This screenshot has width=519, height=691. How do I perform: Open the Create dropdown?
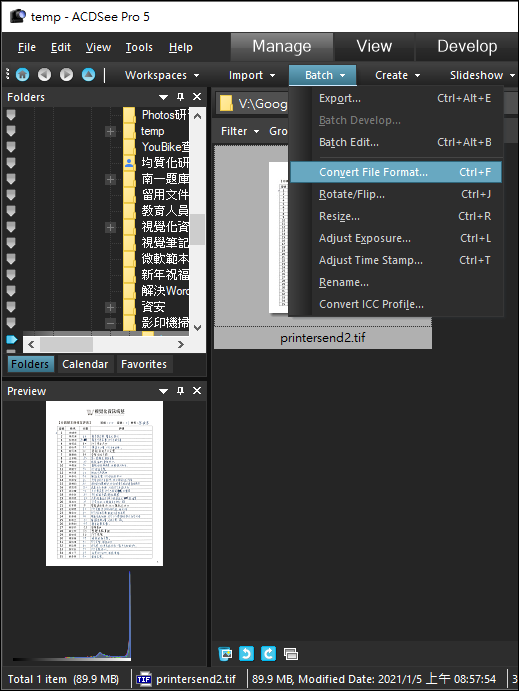(397, 75)
